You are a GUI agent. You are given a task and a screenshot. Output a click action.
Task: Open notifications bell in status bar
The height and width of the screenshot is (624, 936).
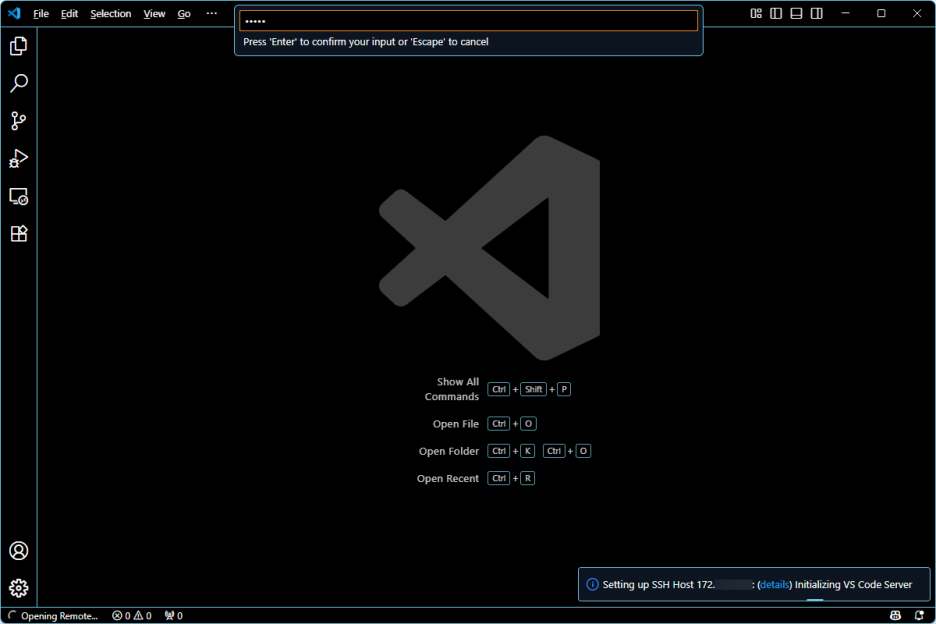click(x=919, y=616)
